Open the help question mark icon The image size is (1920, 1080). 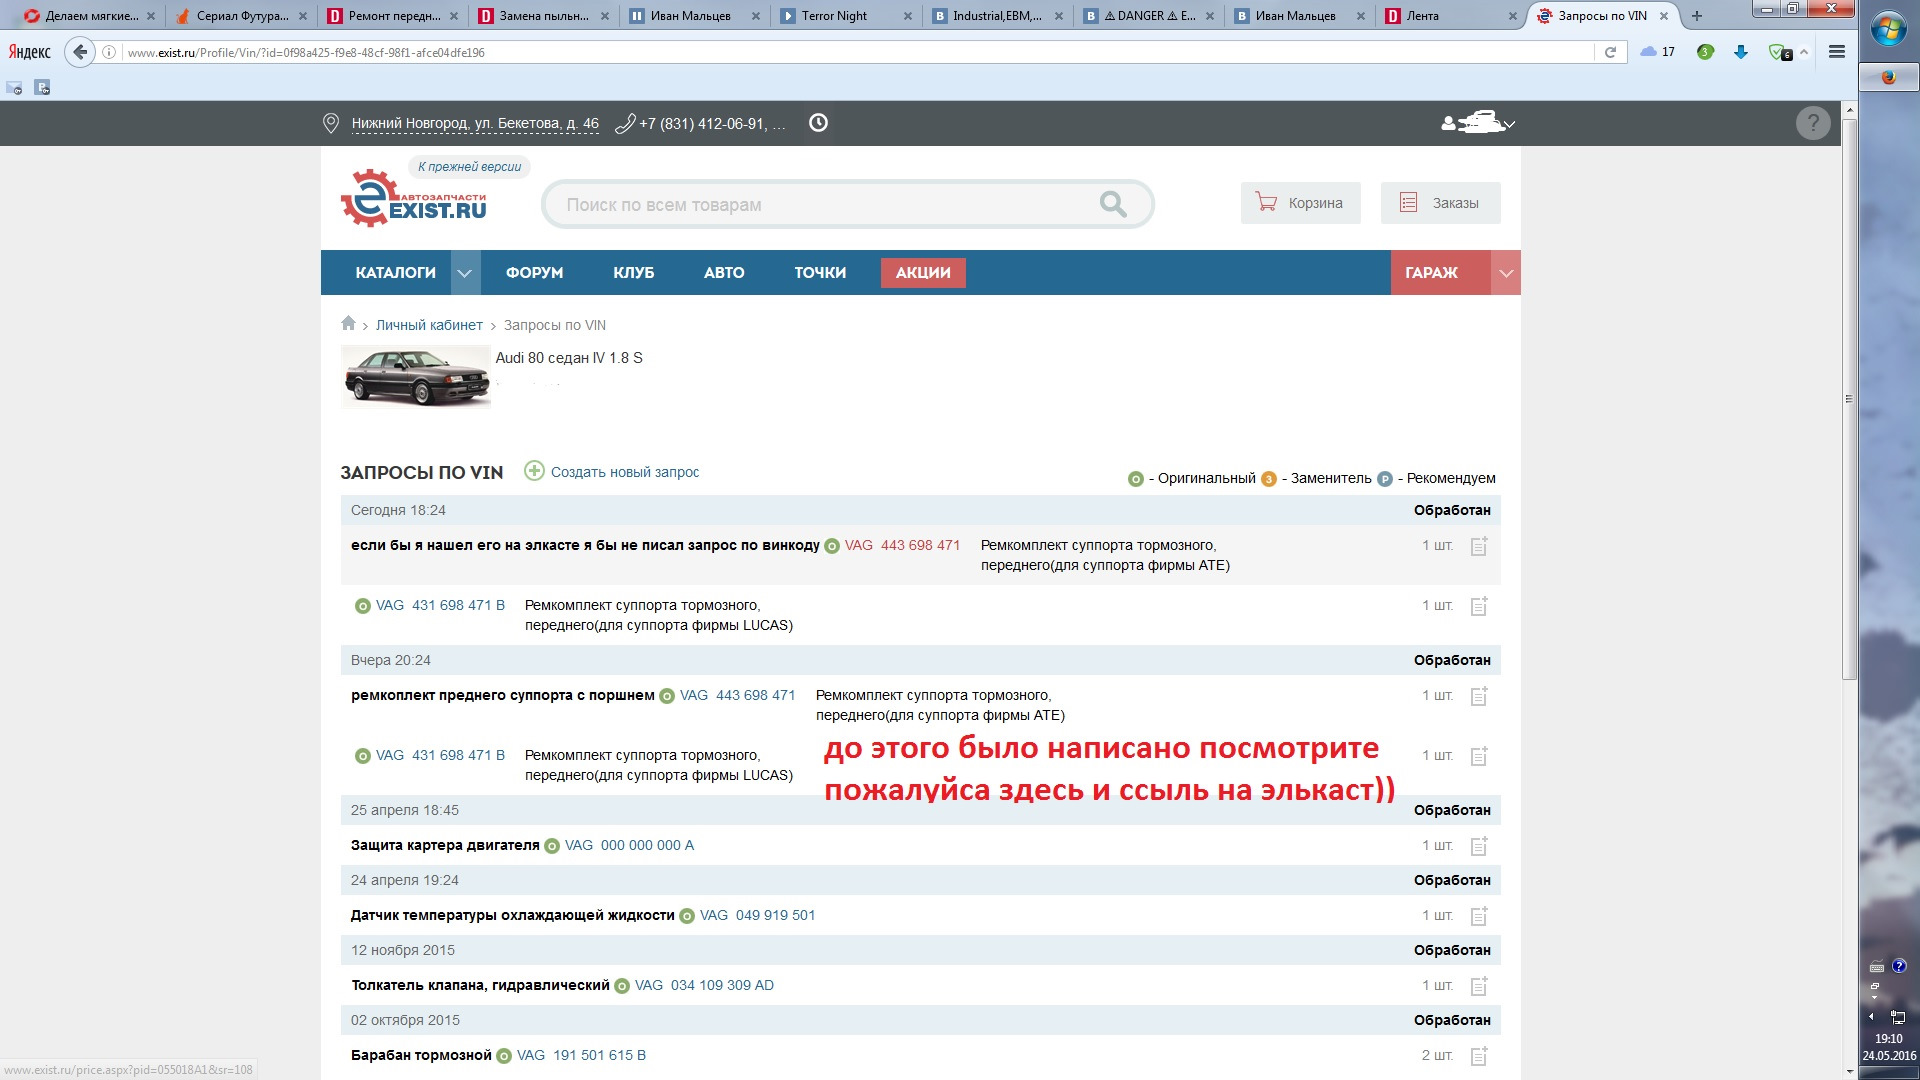1813,123
